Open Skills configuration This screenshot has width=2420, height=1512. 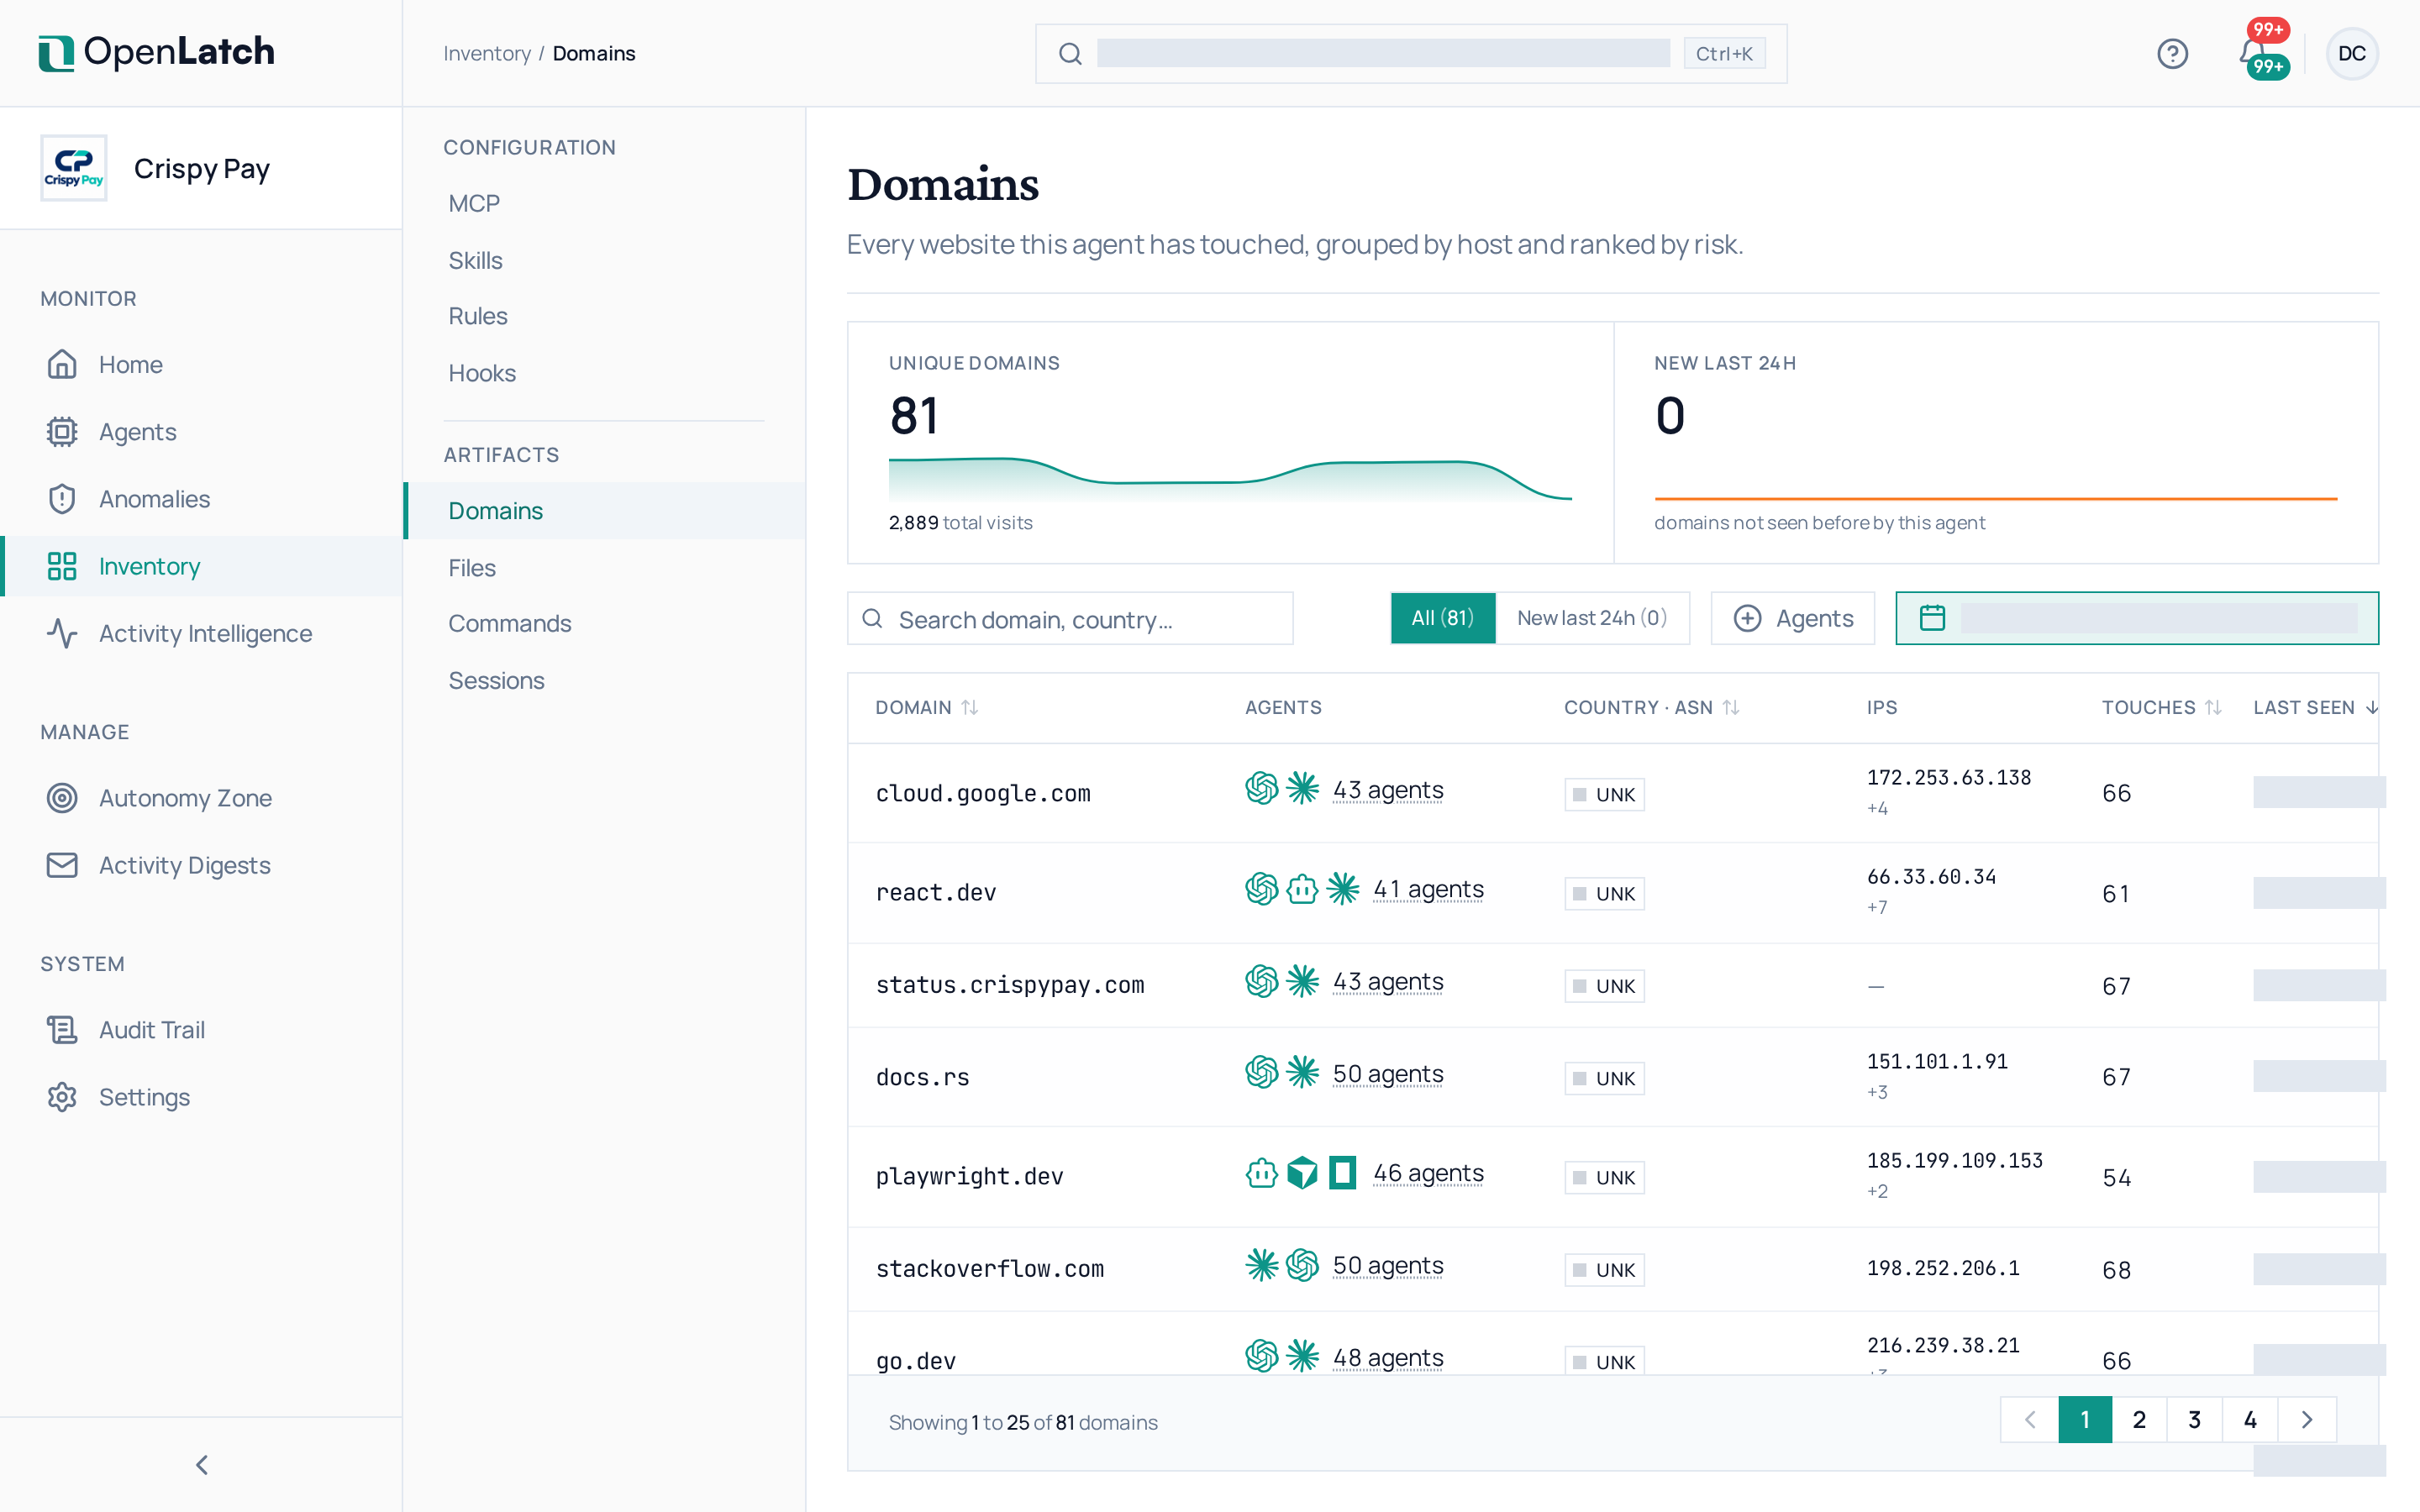(604, 260)
